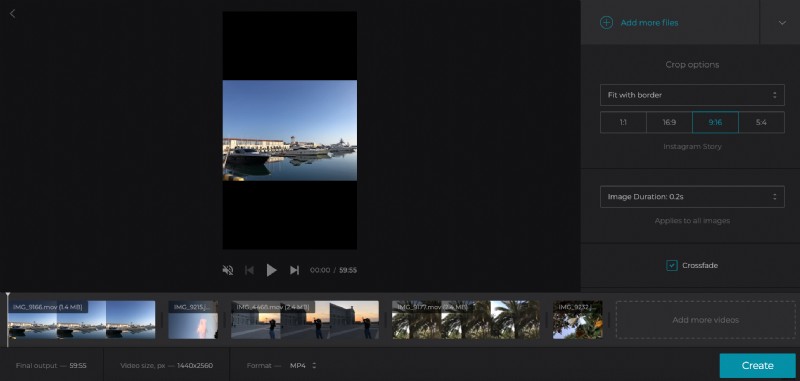
Task: Open the Fit with border dropdown
Action: point(692,95)
